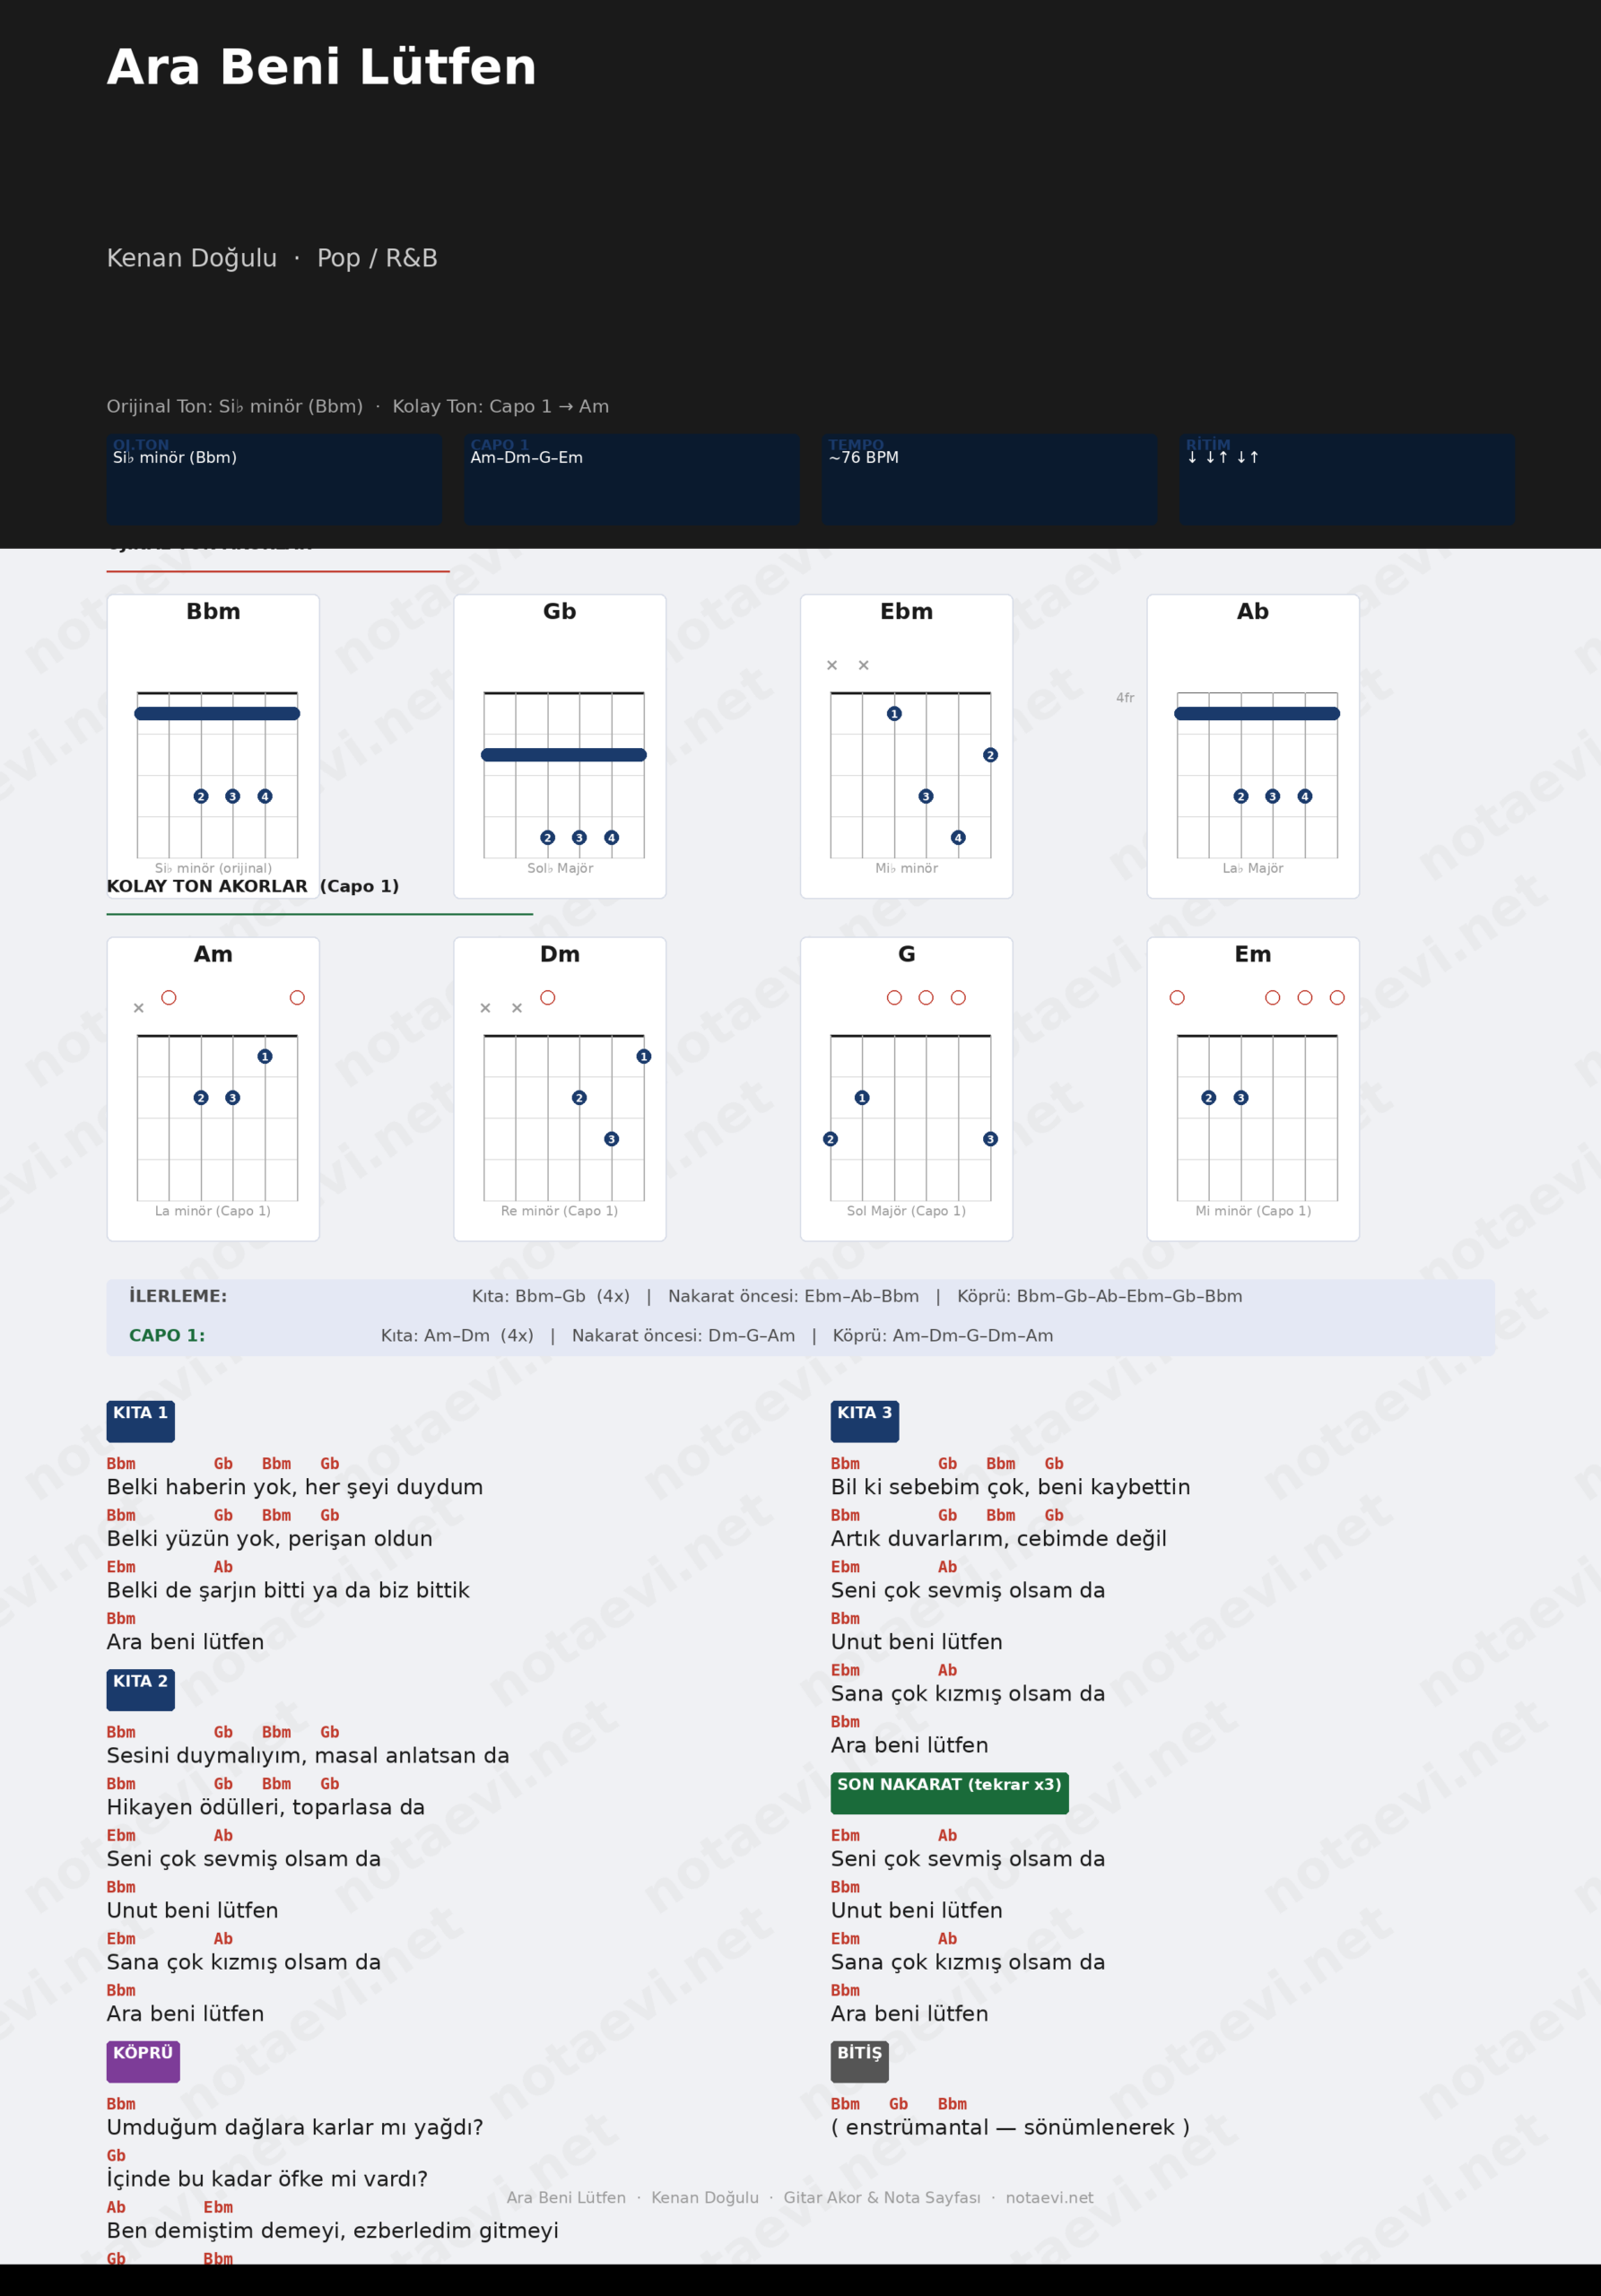The image size is (1601, 2296).
Task: Select the Am Capo 1 chord diagram
Action: pos(213,1088)
